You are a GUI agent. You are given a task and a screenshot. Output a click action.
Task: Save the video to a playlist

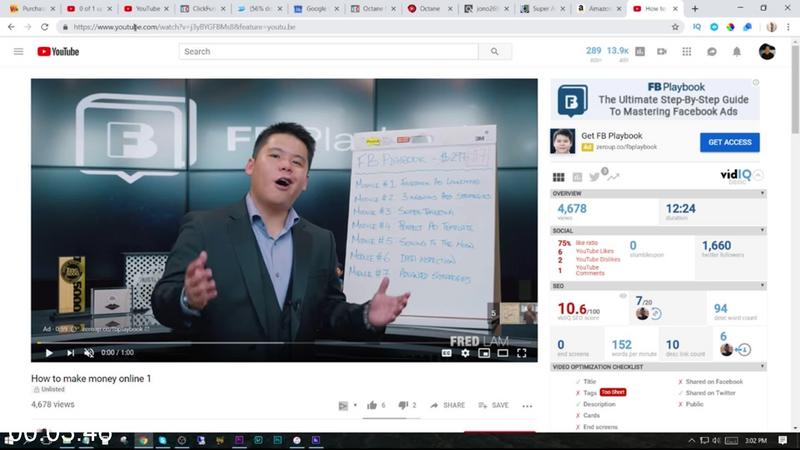(493, 405)
